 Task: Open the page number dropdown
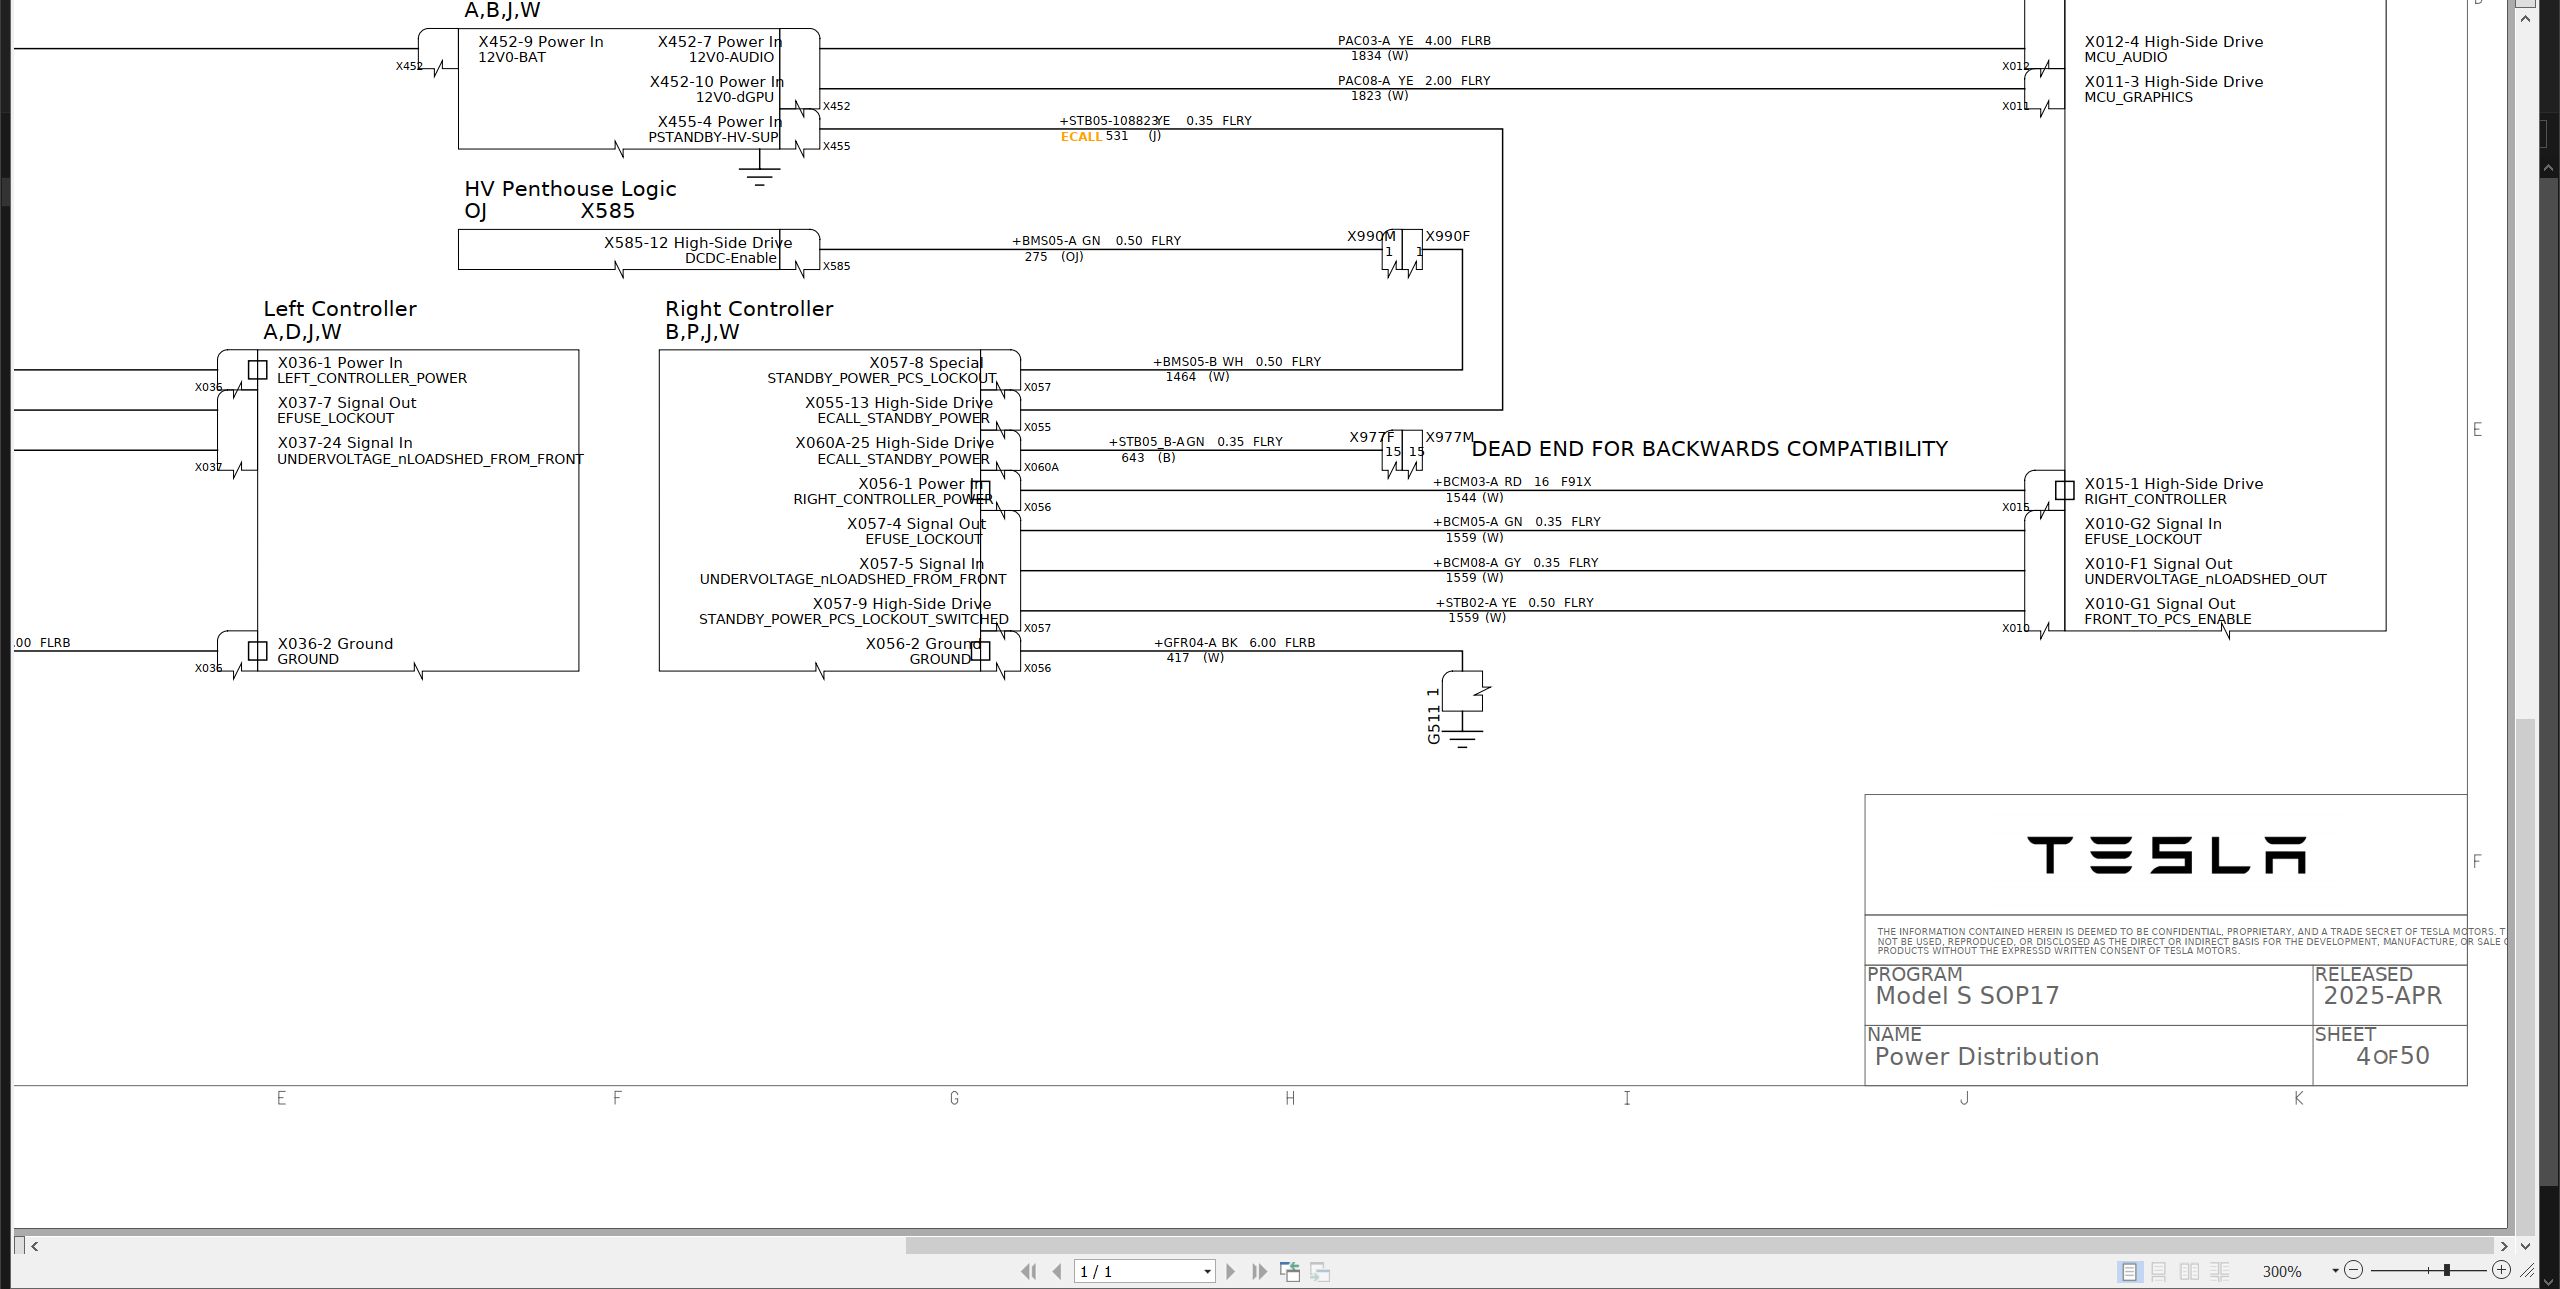click(x=1207, y=1272)
